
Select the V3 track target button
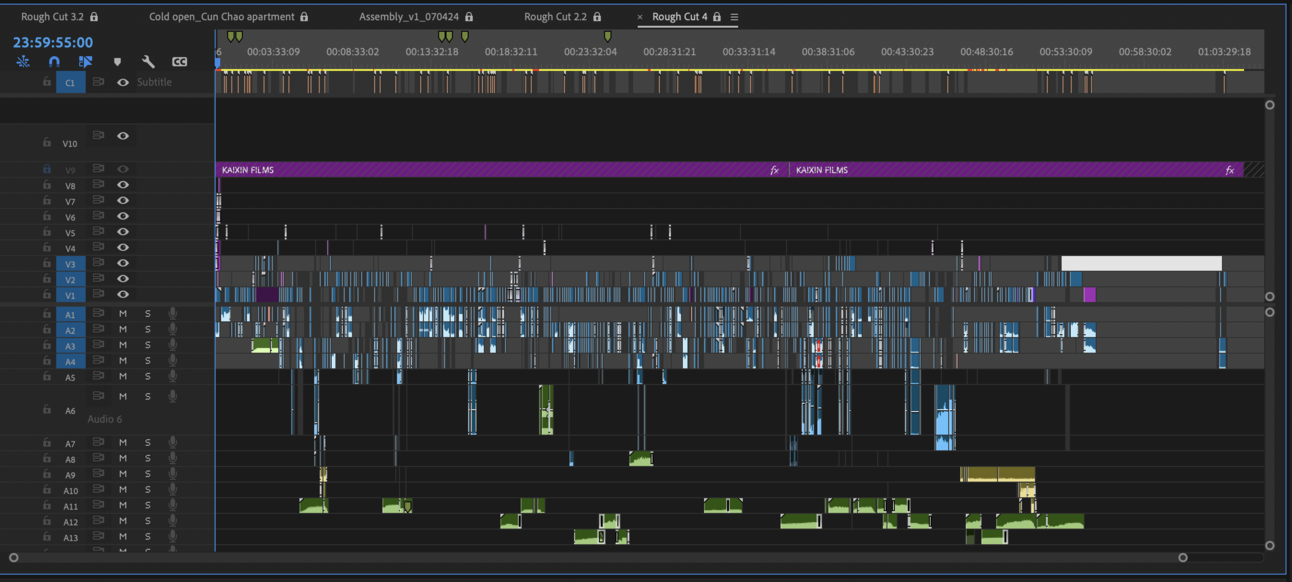coord(70,264)
